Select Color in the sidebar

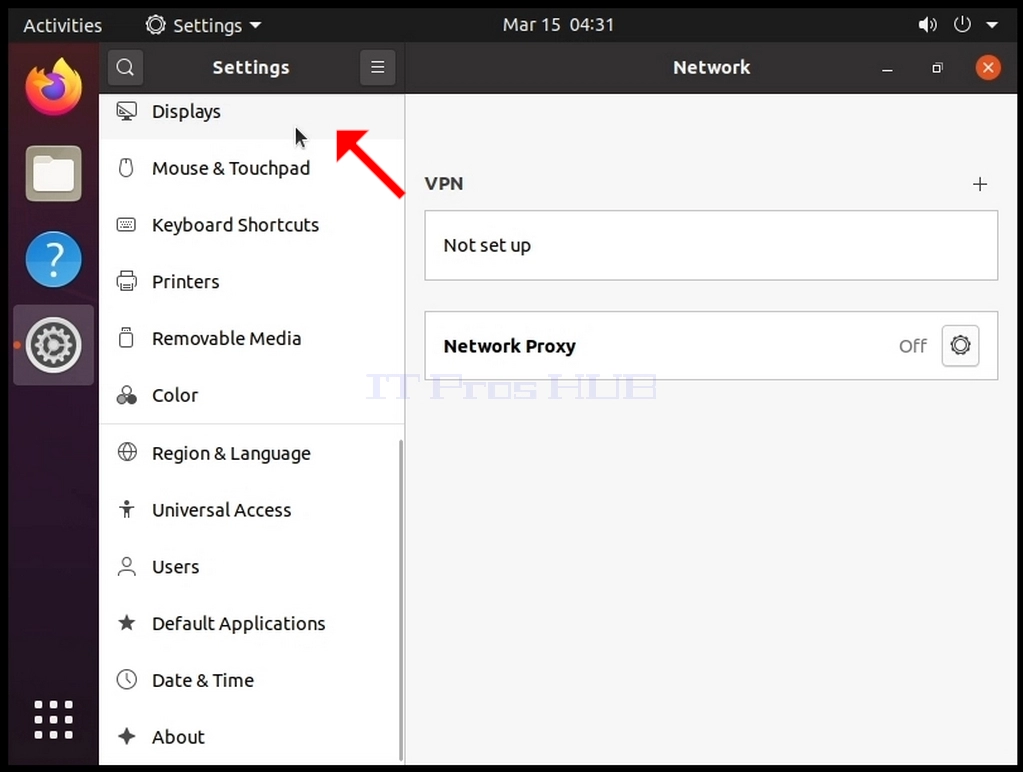pyautogui.click(x=252, y=395)
